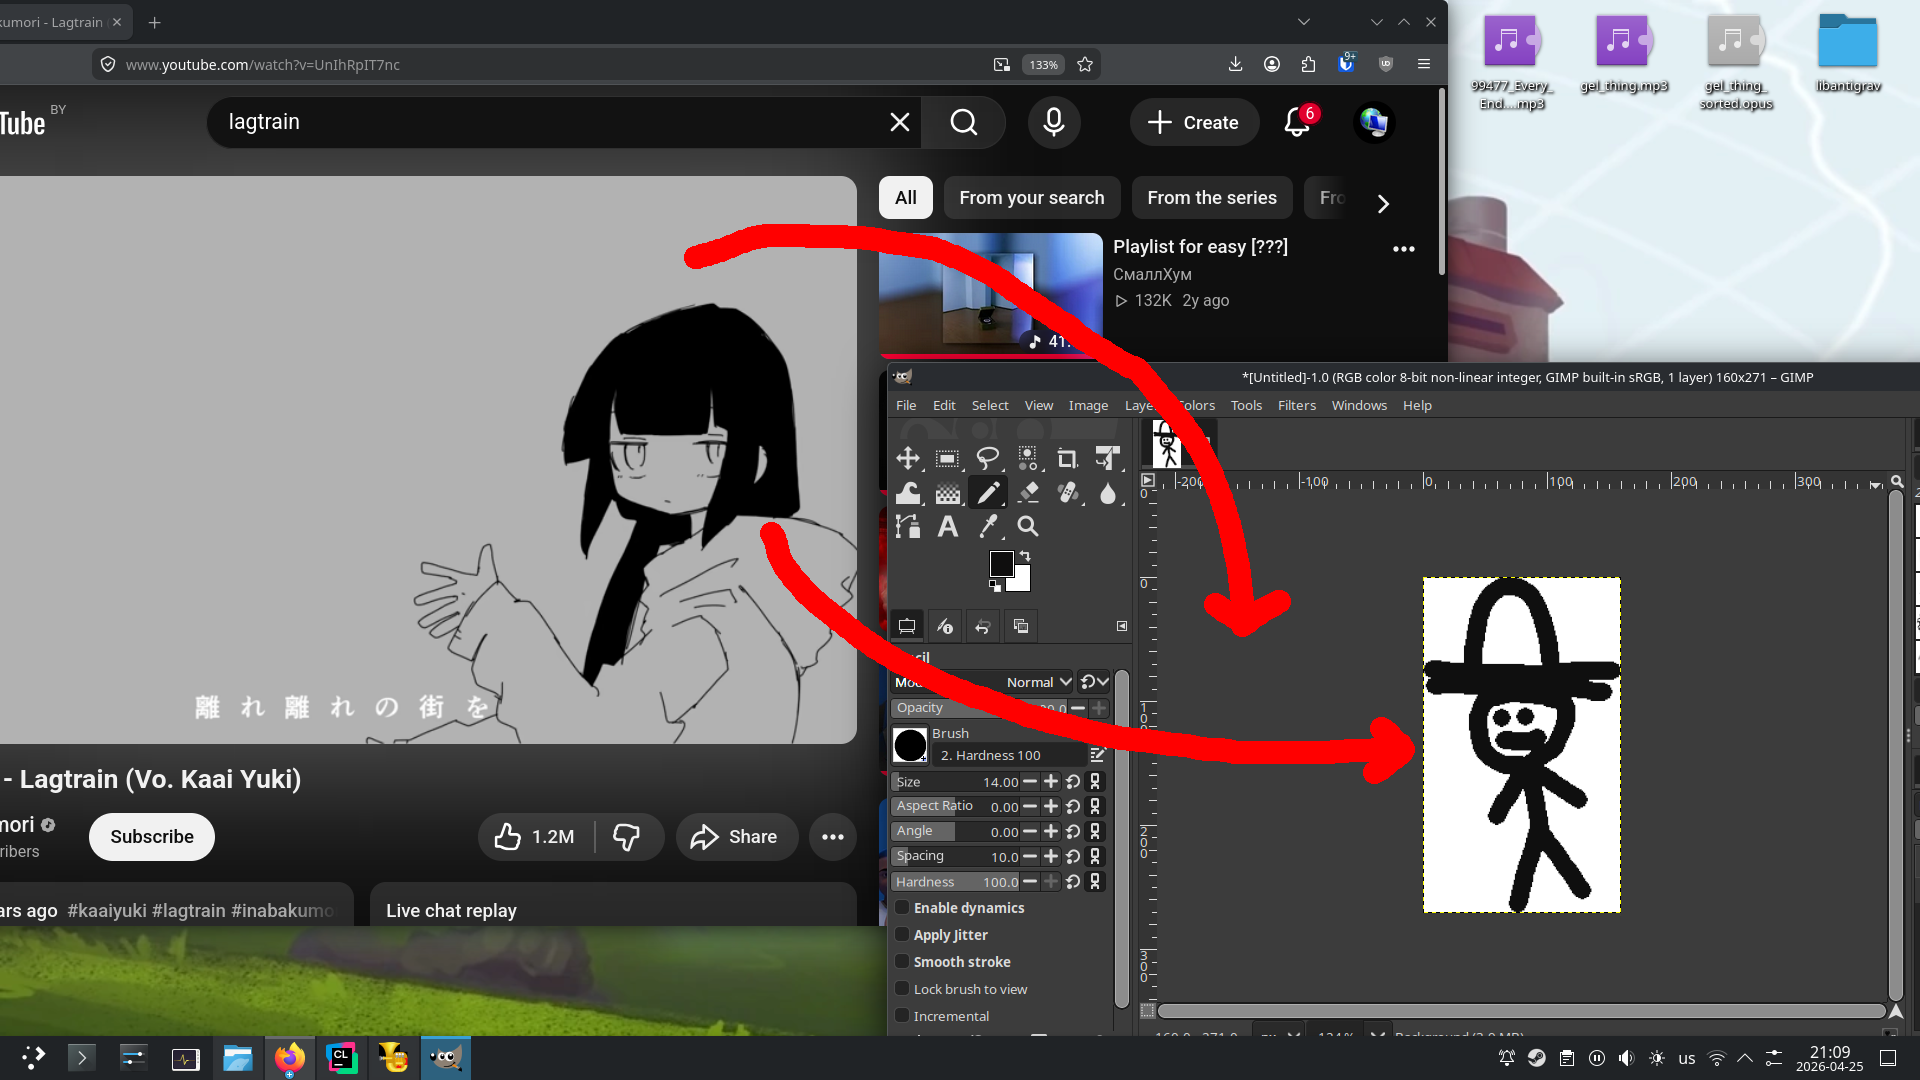
Task: Reset the Size value to brush default
Action: (1073, 782)
